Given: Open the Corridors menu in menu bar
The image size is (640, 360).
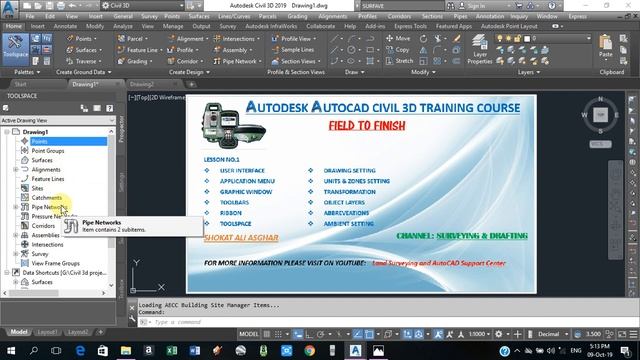Looking at the screenshot, I should pos(399,16).
